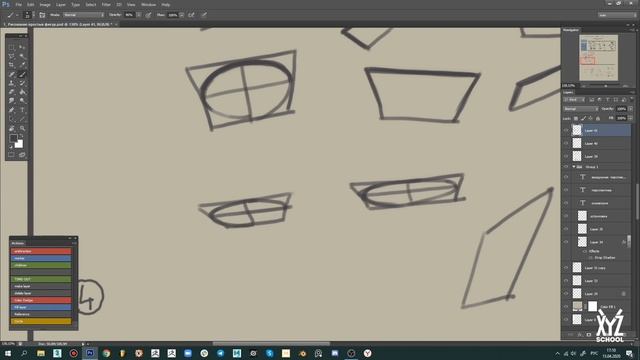Run the Fill layer action

pyautogui.click(x=41, y=307)
